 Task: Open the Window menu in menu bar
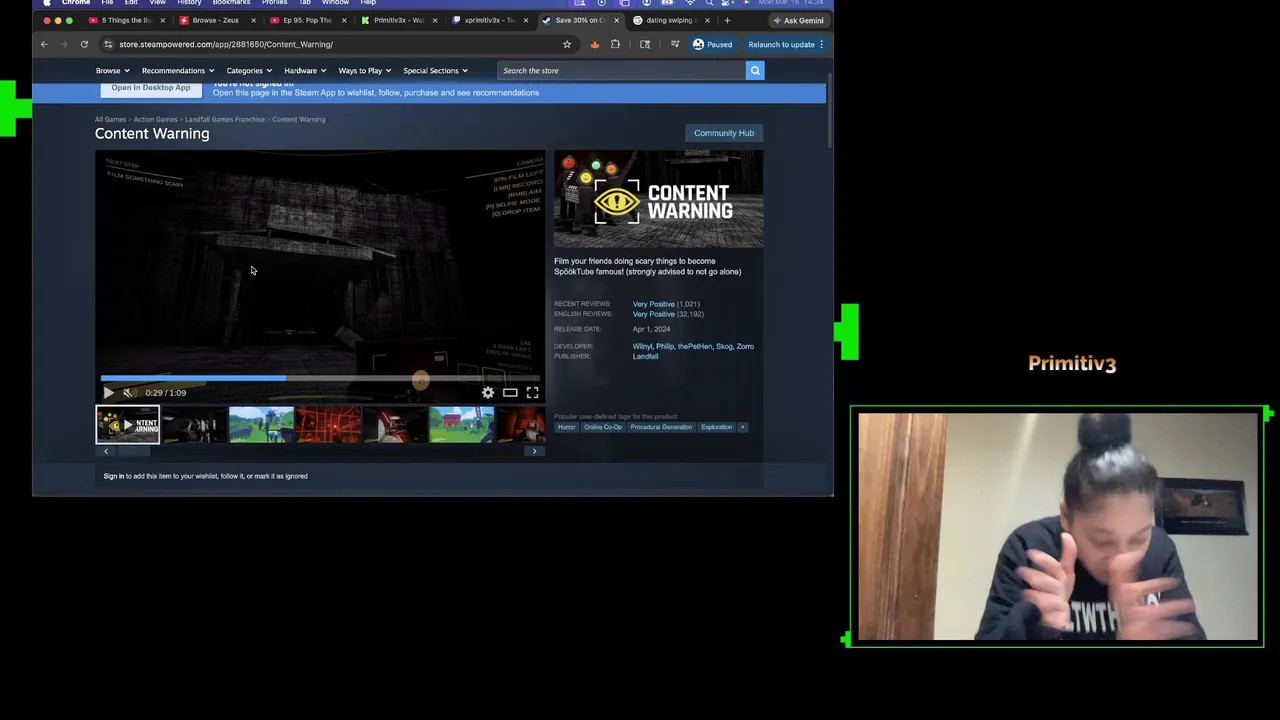pyautogui.click(x=335, y=3)
